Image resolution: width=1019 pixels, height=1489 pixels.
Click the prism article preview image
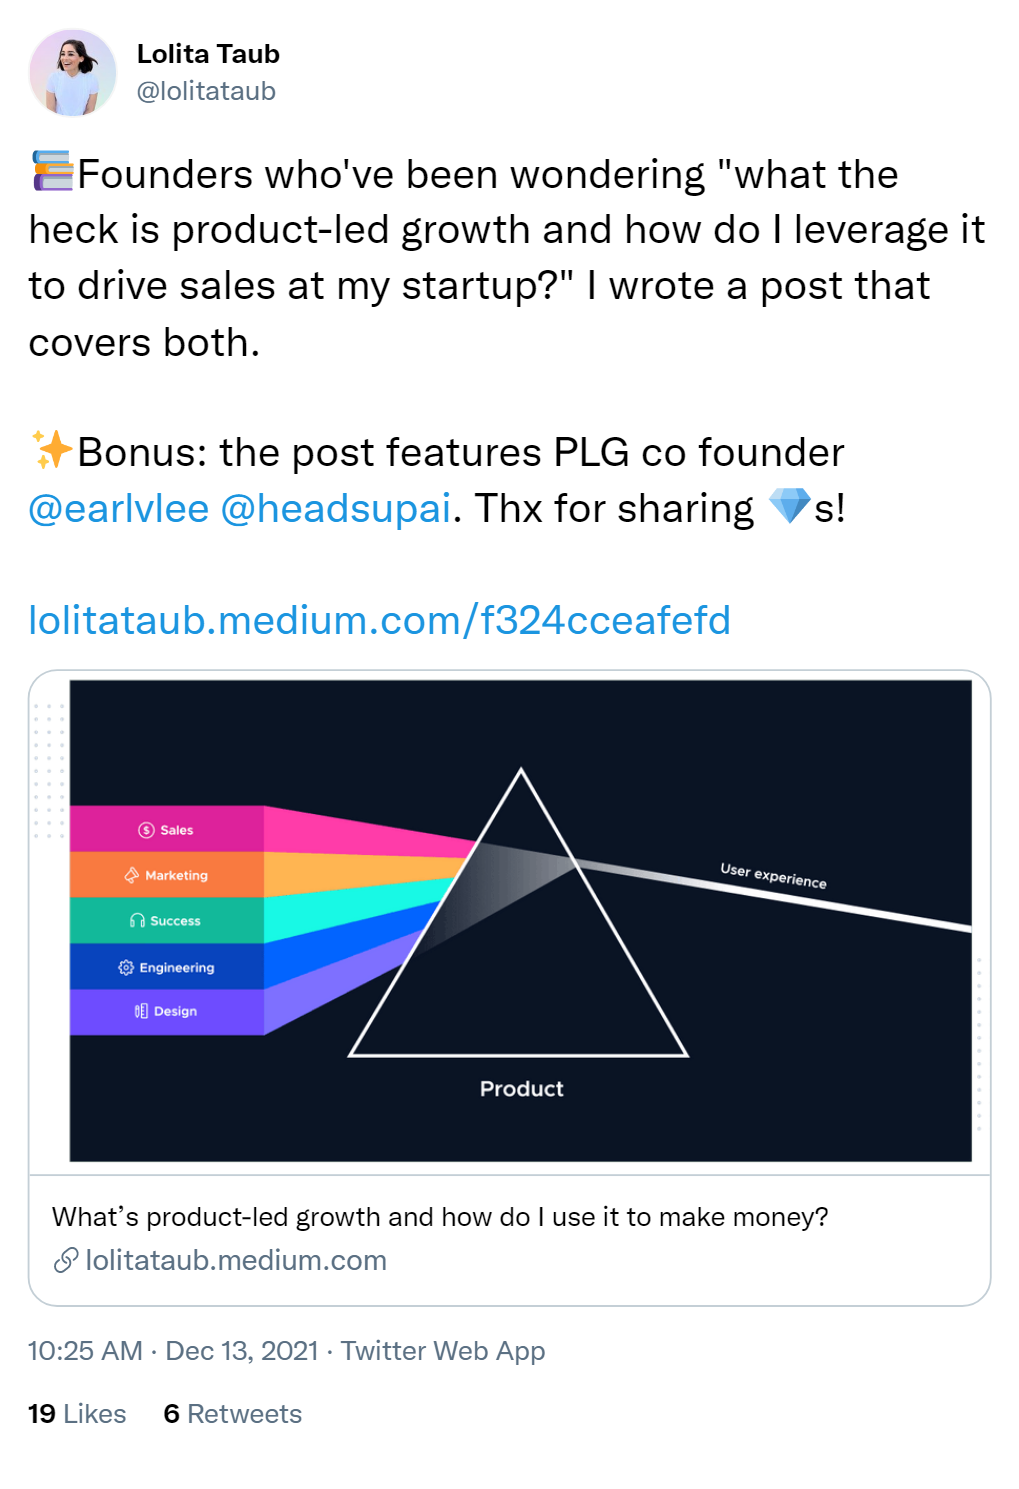click(x=520, y=921)
